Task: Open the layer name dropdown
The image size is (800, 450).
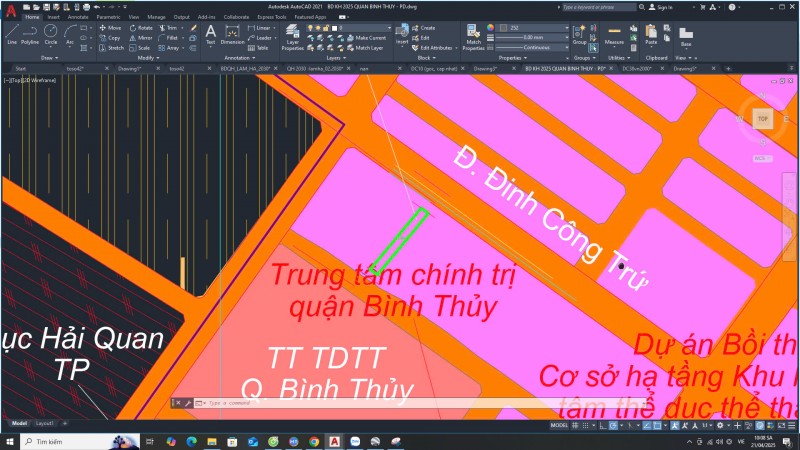Action: 389,28
